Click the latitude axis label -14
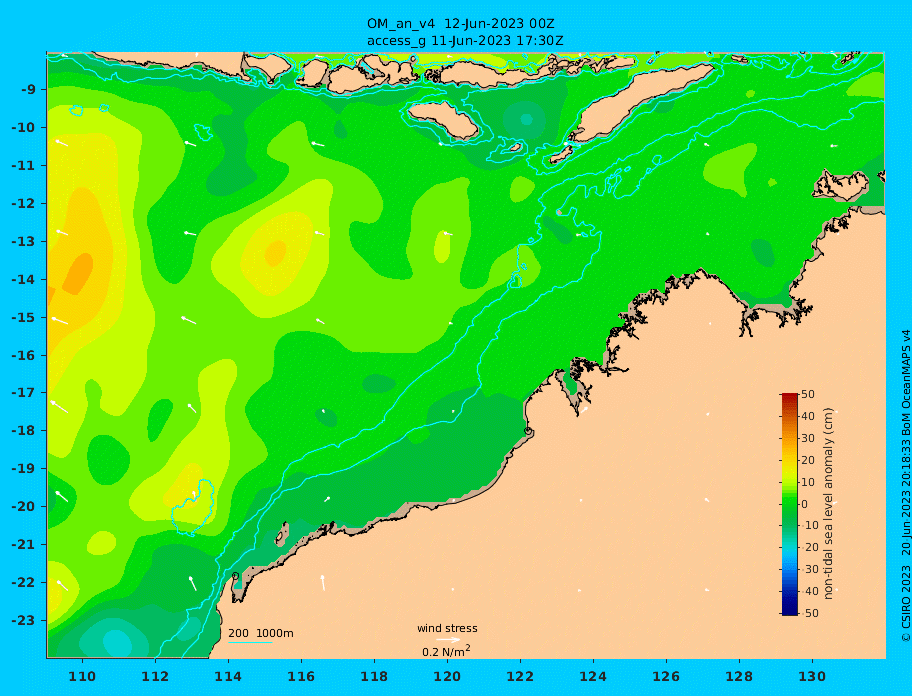This screenshot has width=912, height=696. click(23, 280)
